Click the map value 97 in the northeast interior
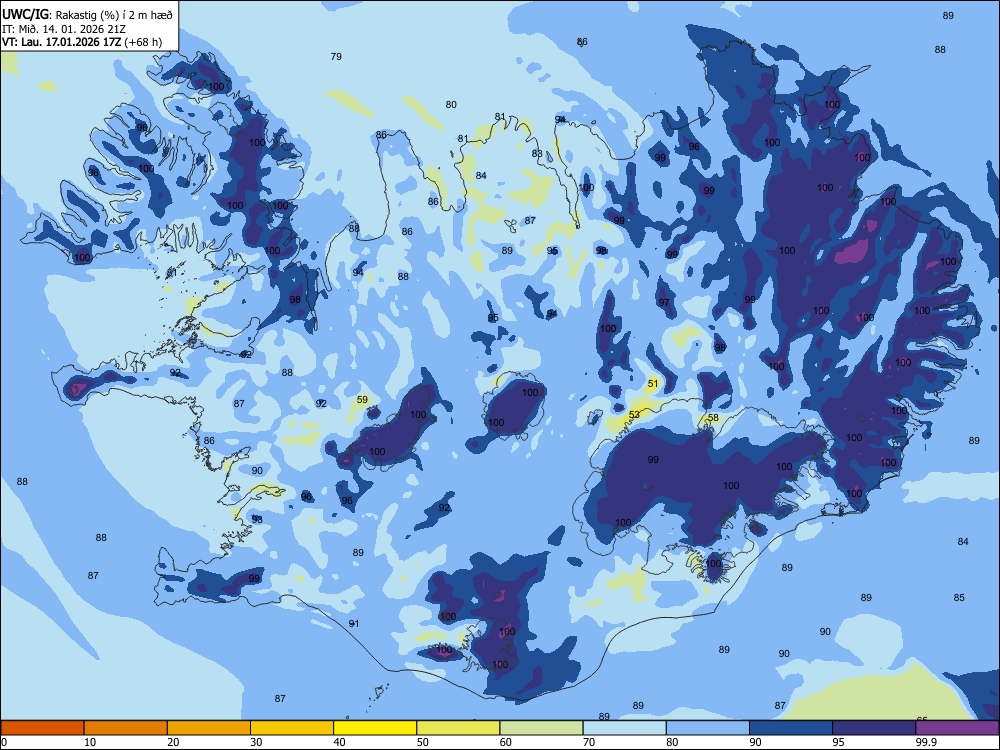 pos(664,302)
